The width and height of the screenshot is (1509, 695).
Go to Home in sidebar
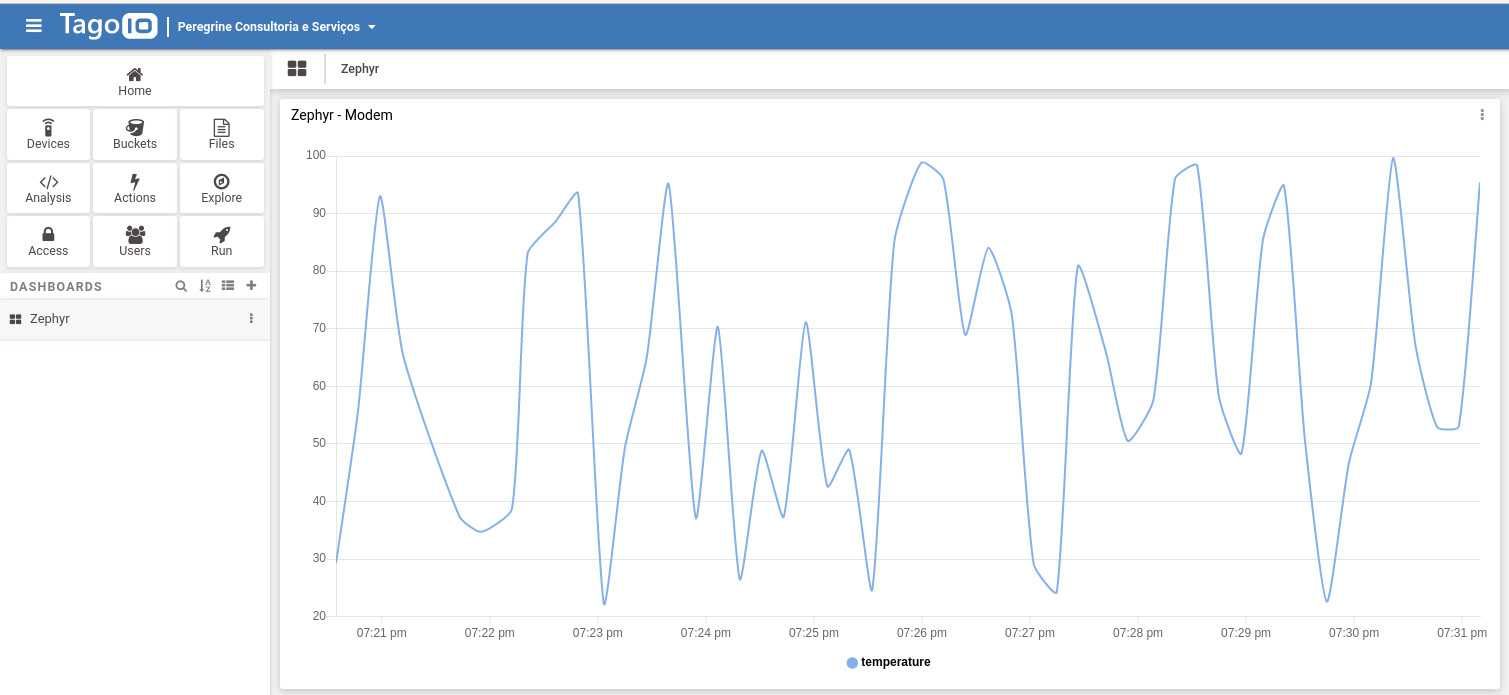point(135,81)
